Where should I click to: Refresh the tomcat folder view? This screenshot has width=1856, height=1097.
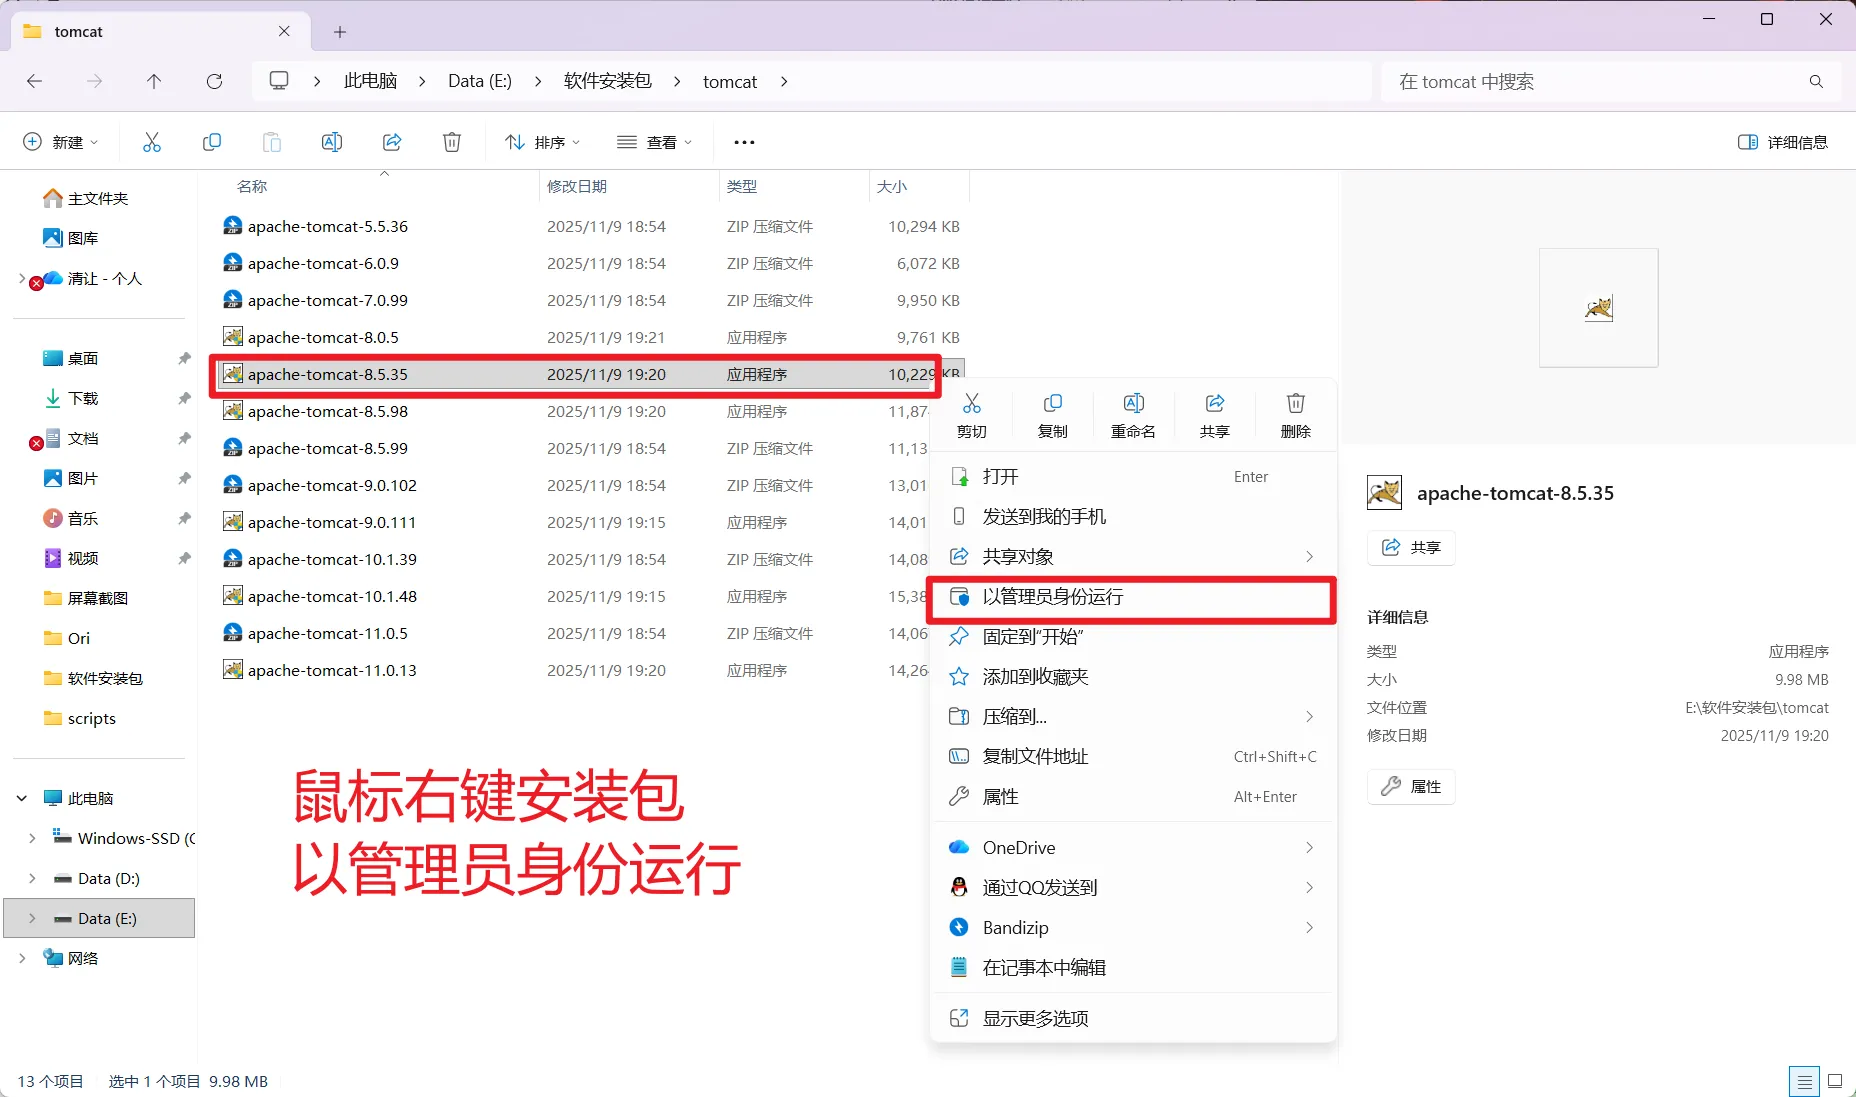click(214, 82)
